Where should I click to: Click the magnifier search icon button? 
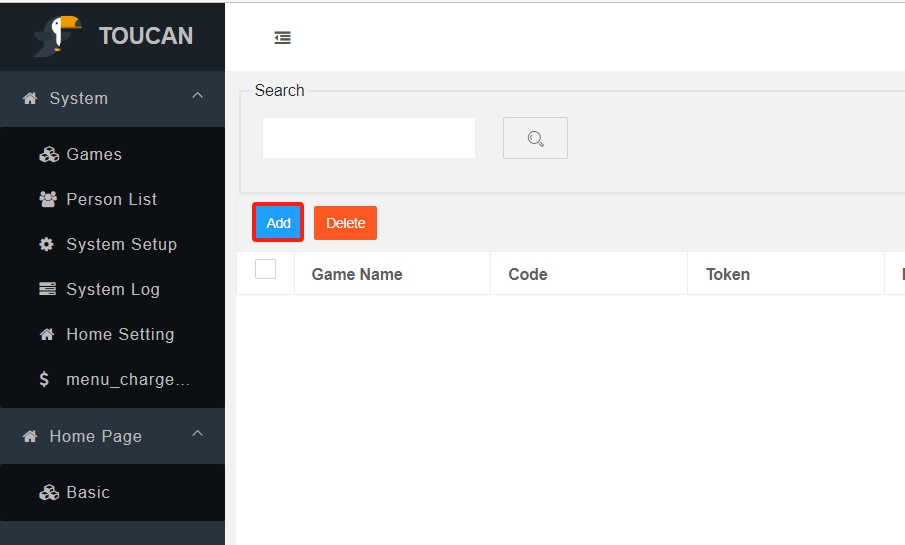(535, 138)
